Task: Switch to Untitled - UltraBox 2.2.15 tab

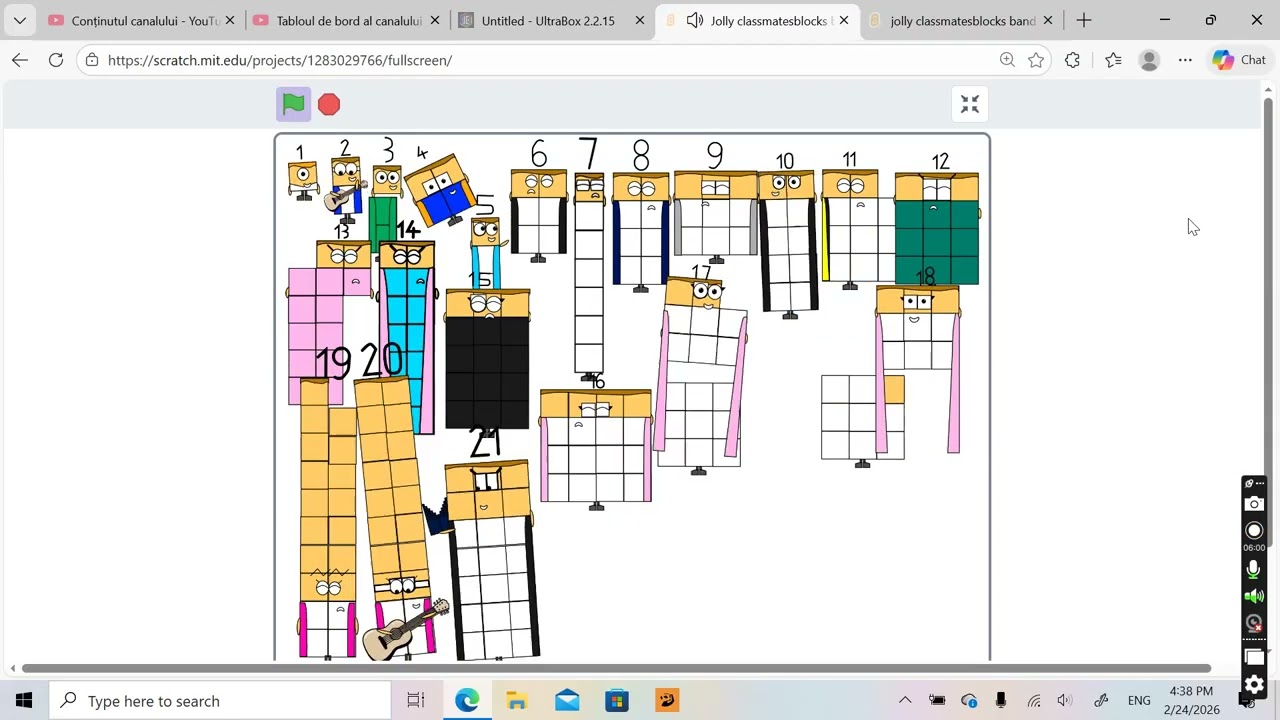Action: [x=551, y=20]
